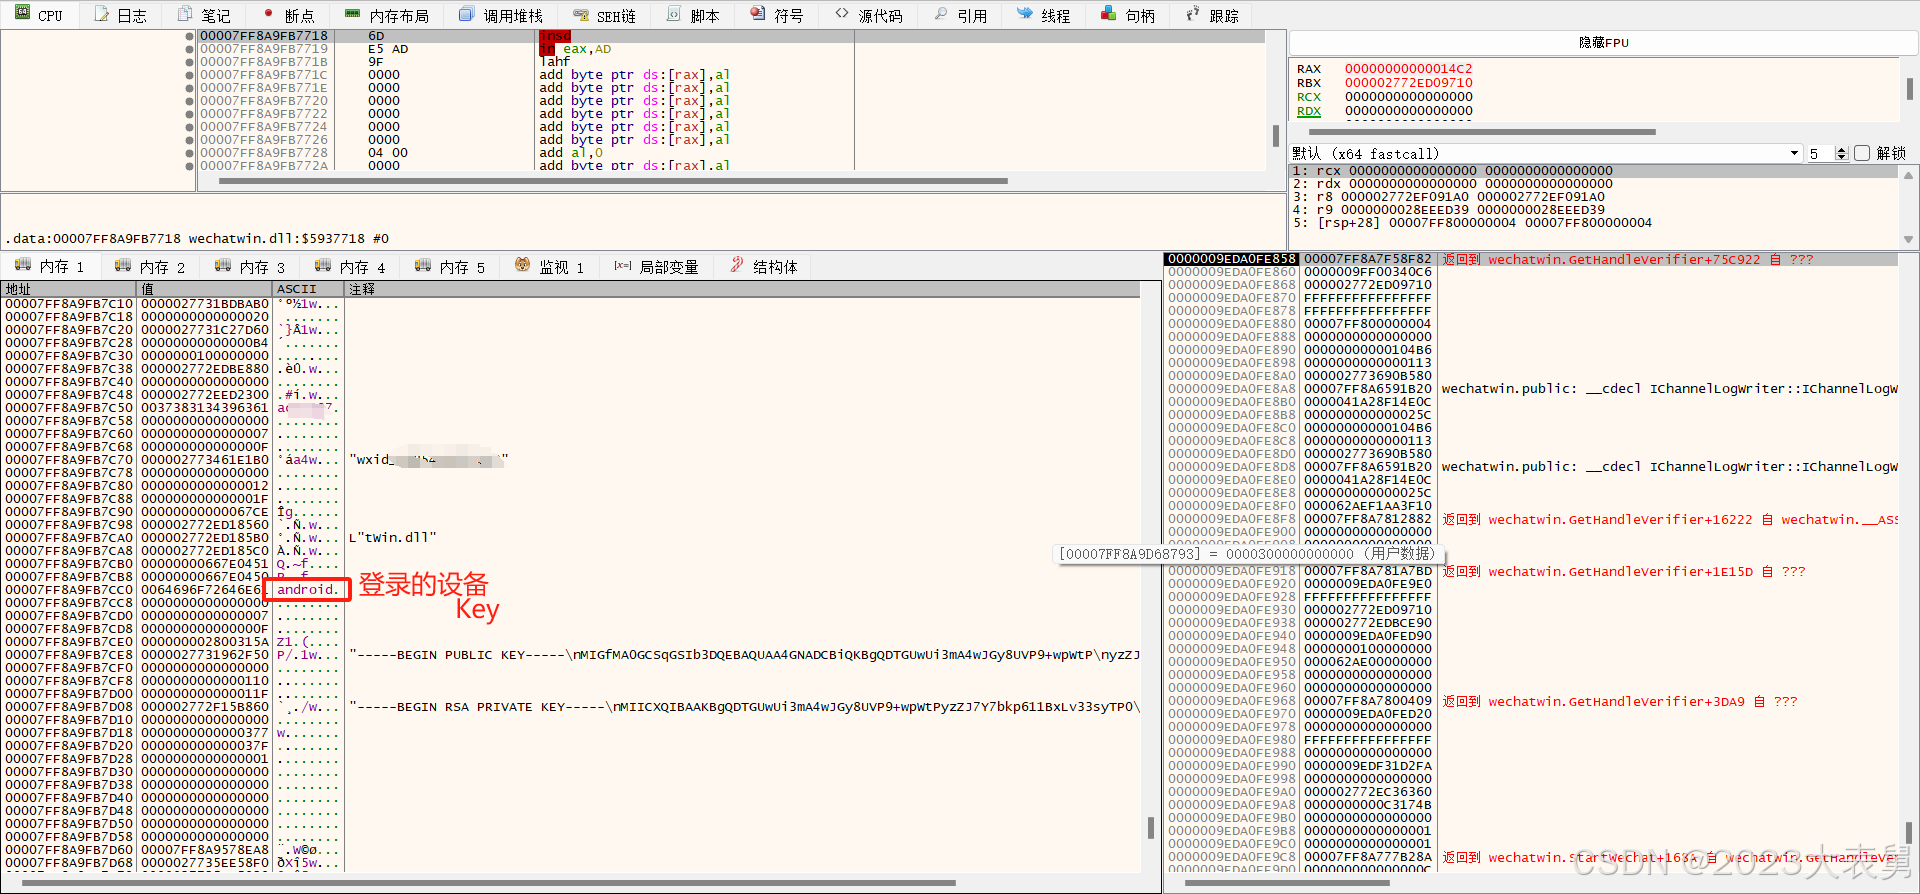Select the android. ASCII cell in dump
The height and width of the screenshot is (894, 1920).
click(x=308, y=589)
